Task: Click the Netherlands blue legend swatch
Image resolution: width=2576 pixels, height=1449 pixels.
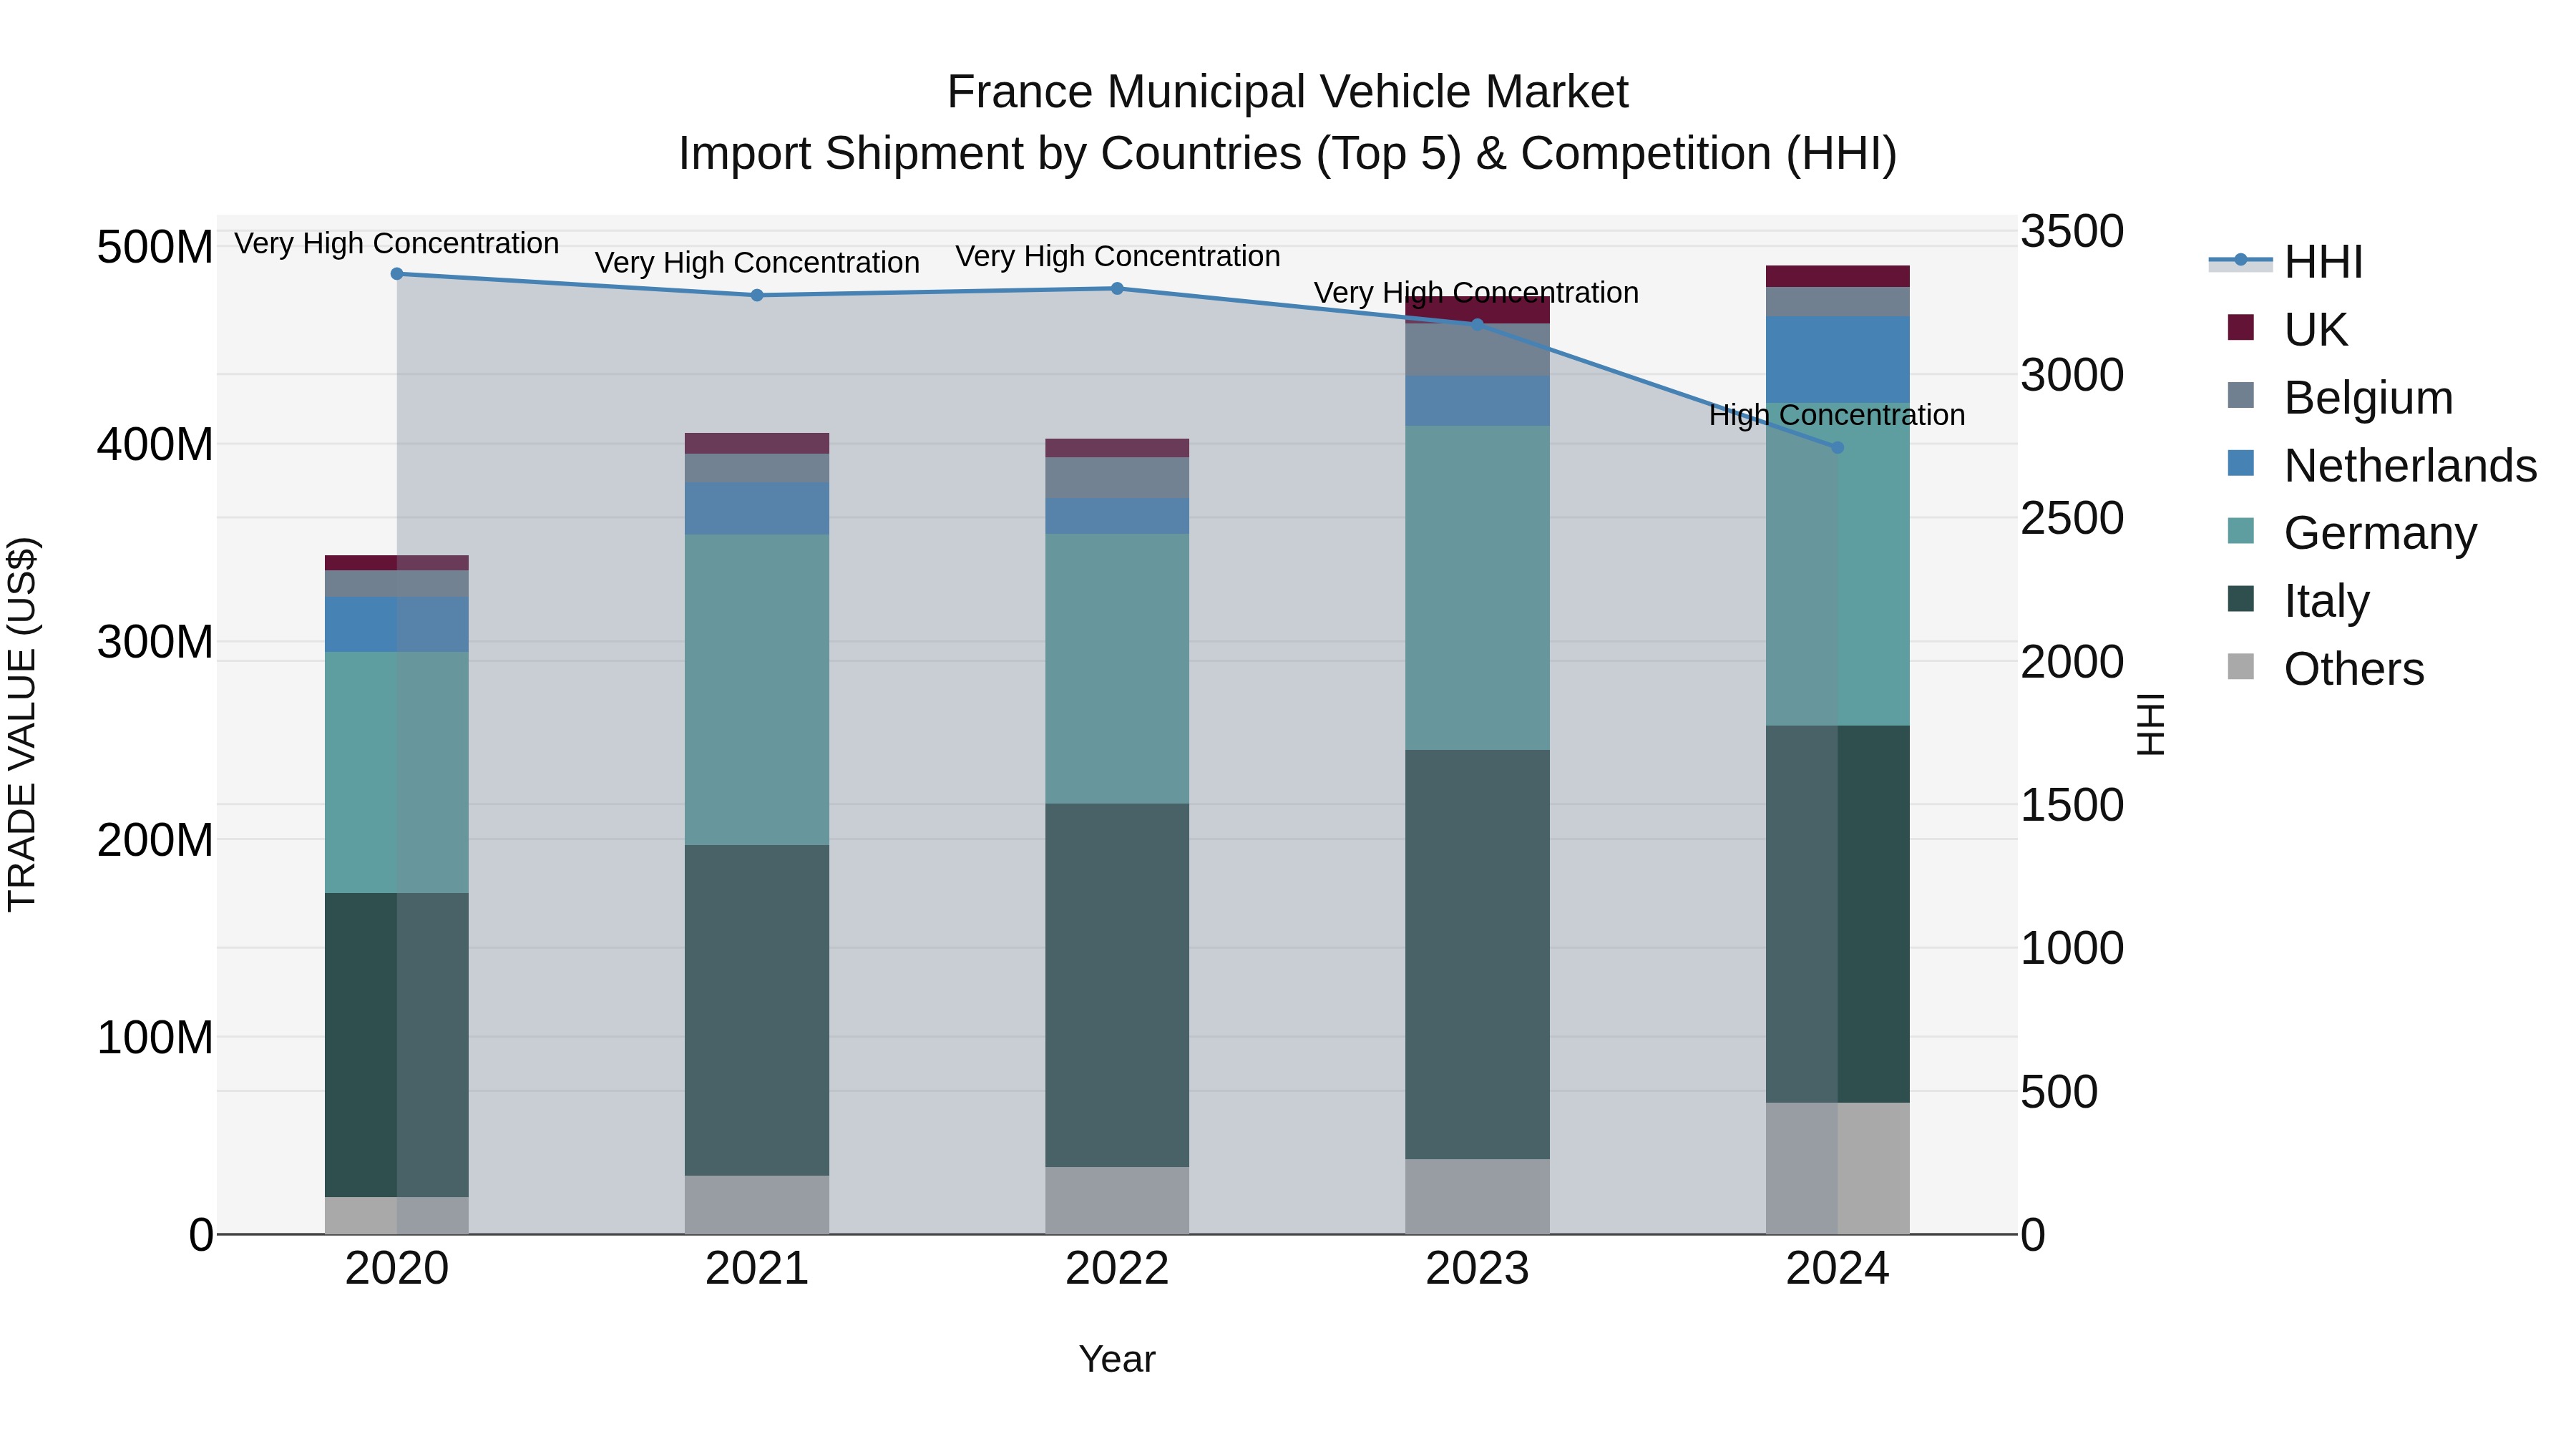Action: 2241,463
